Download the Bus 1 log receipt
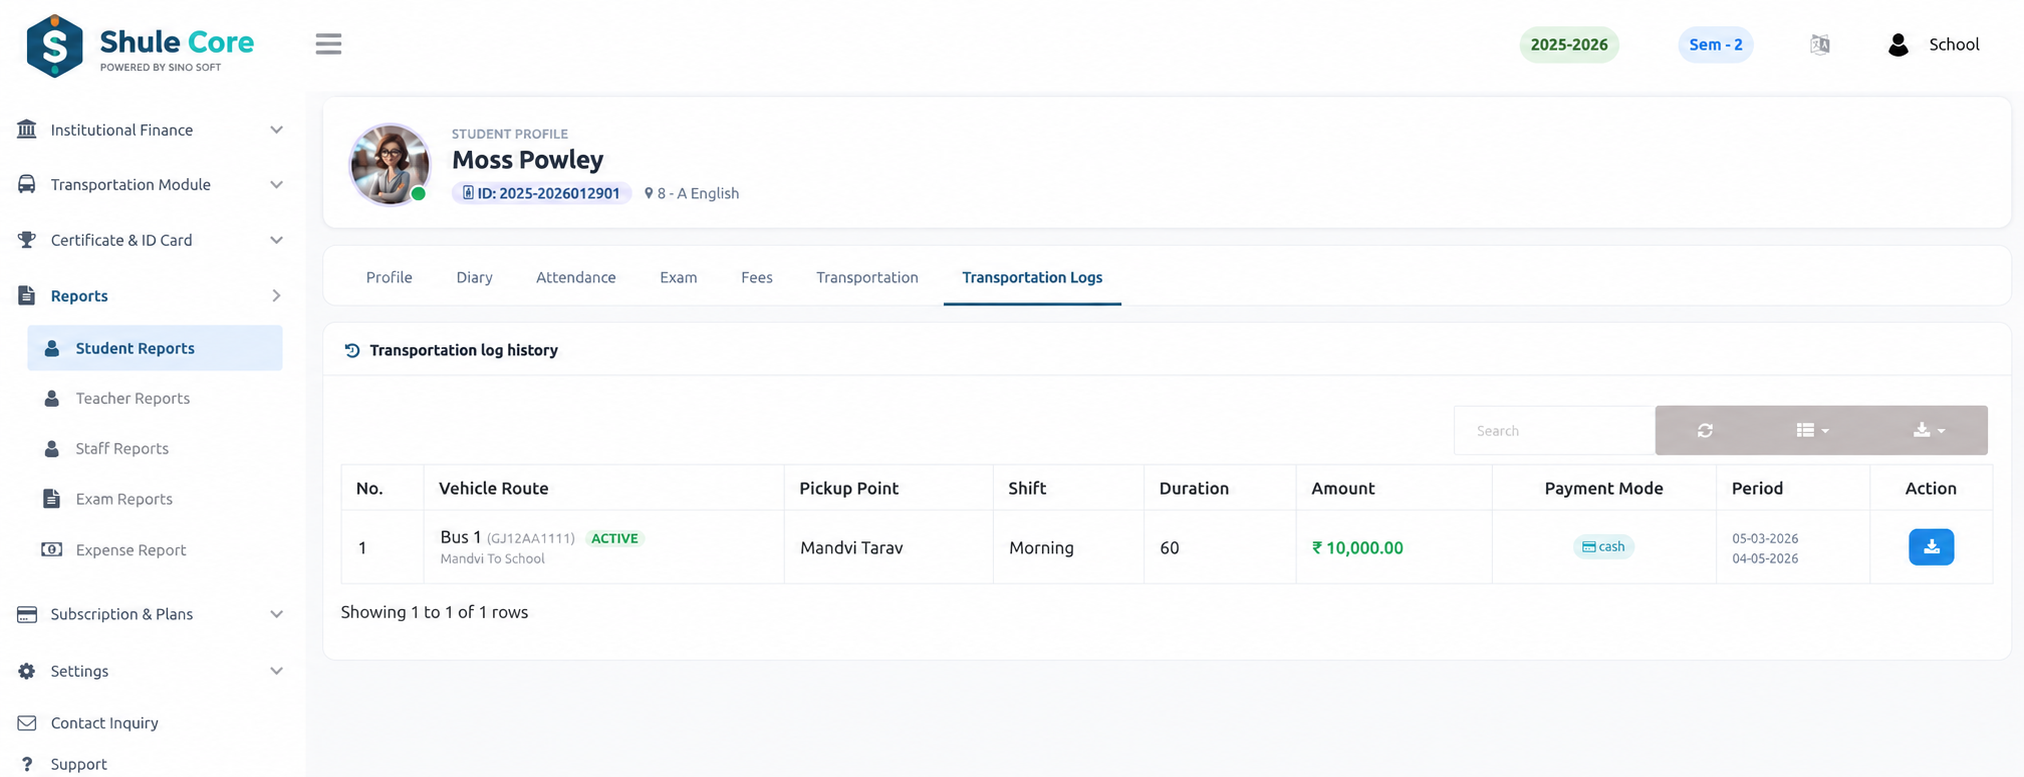Screen dimensions: 2024x777 1931,547
